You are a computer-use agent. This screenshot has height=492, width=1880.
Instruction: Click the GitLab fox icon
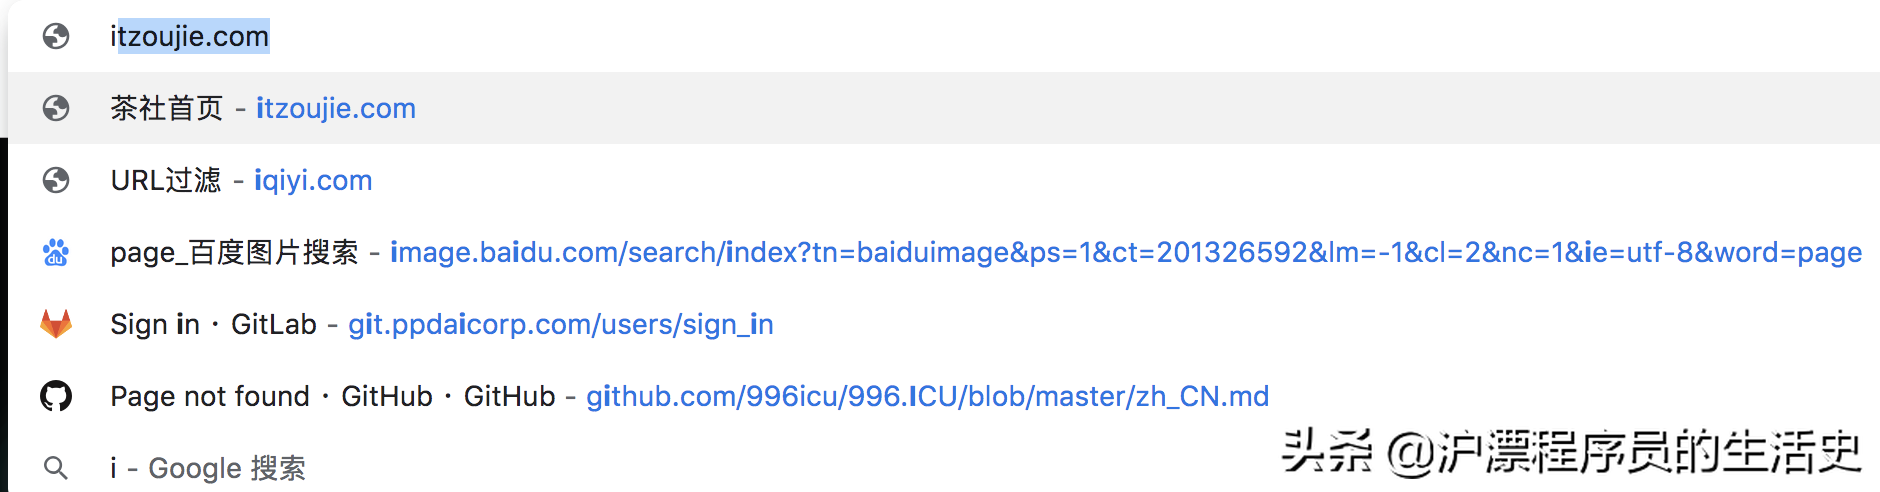56,324
